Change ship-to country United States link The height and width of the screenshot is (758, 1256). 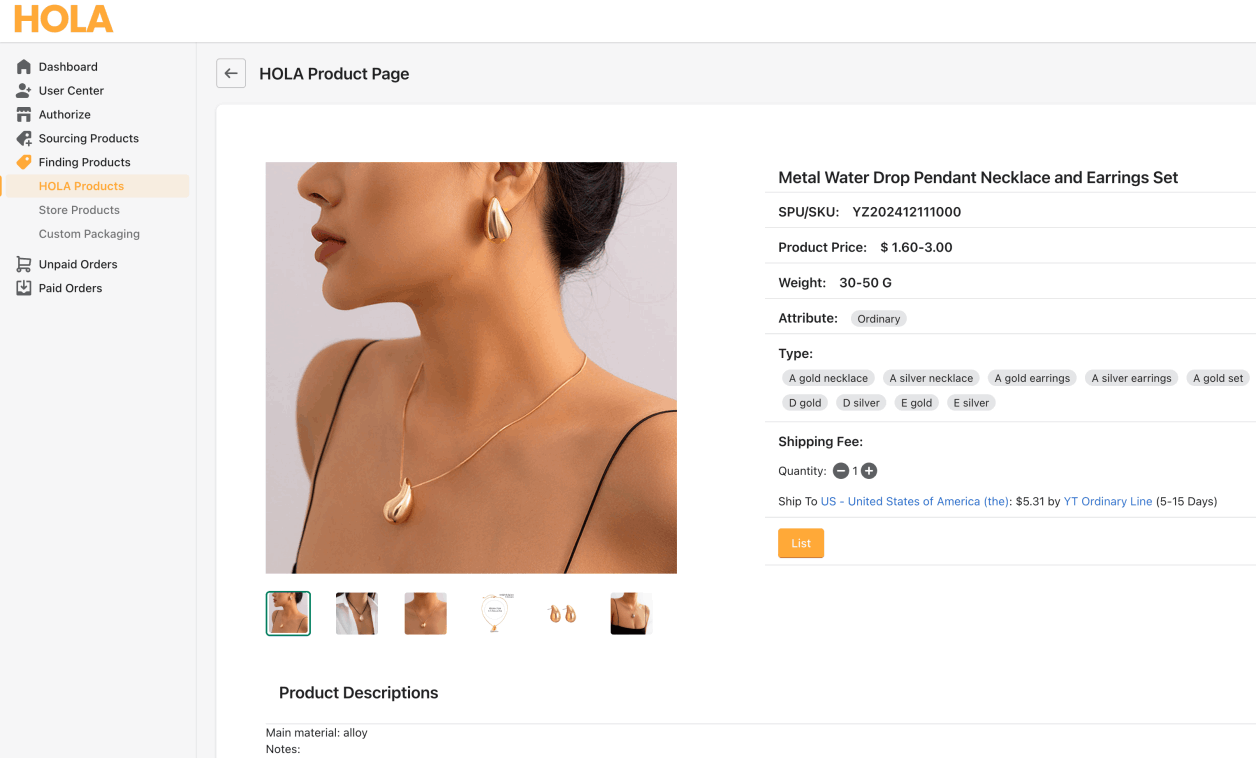(x=914, y=501)
